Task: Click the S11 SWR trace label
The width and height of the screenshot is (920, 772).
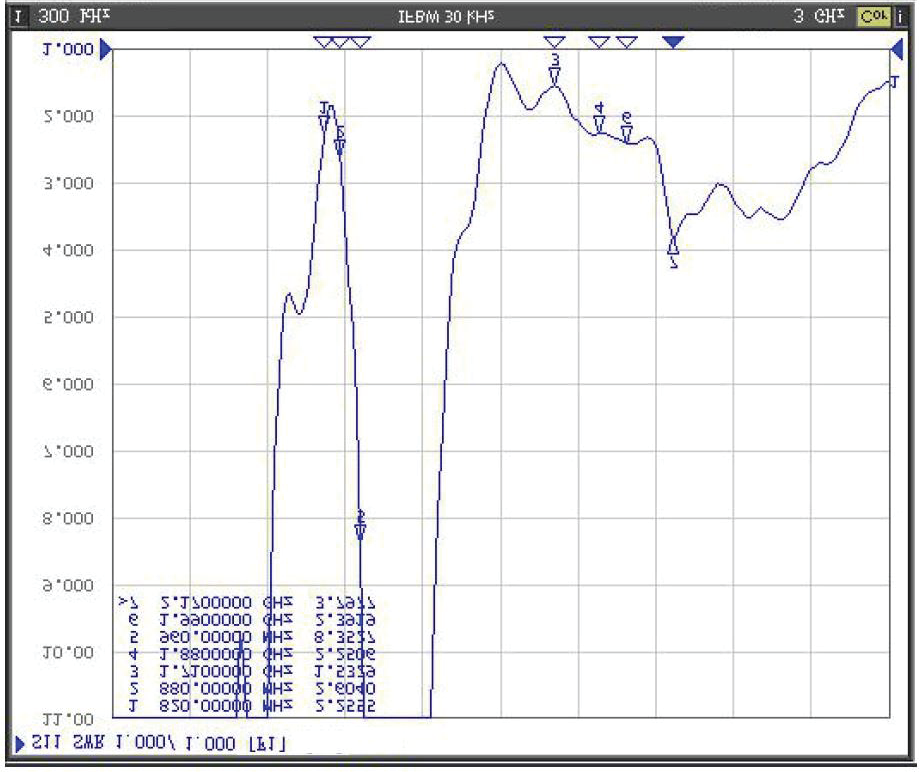Action: click(x=160, y=743)
